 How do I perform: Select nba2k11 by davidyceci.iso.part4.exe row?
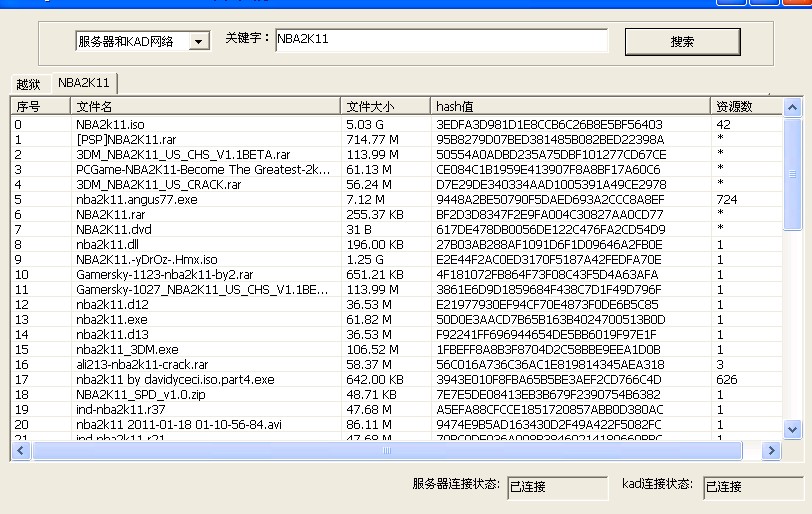point(397,379)
